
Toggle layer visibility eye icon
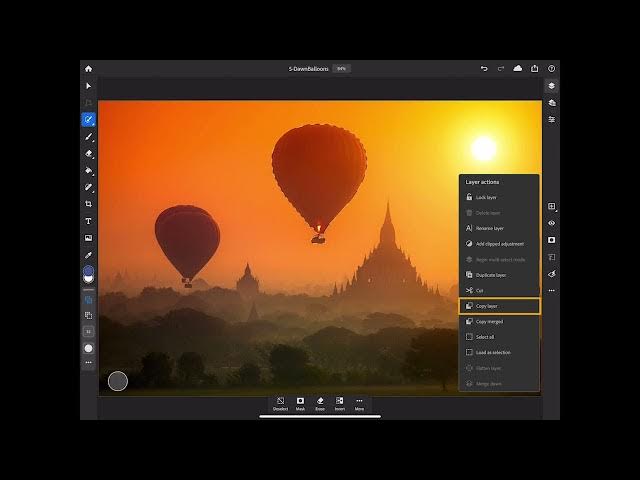pyautogui.click(x=551, y=223)
